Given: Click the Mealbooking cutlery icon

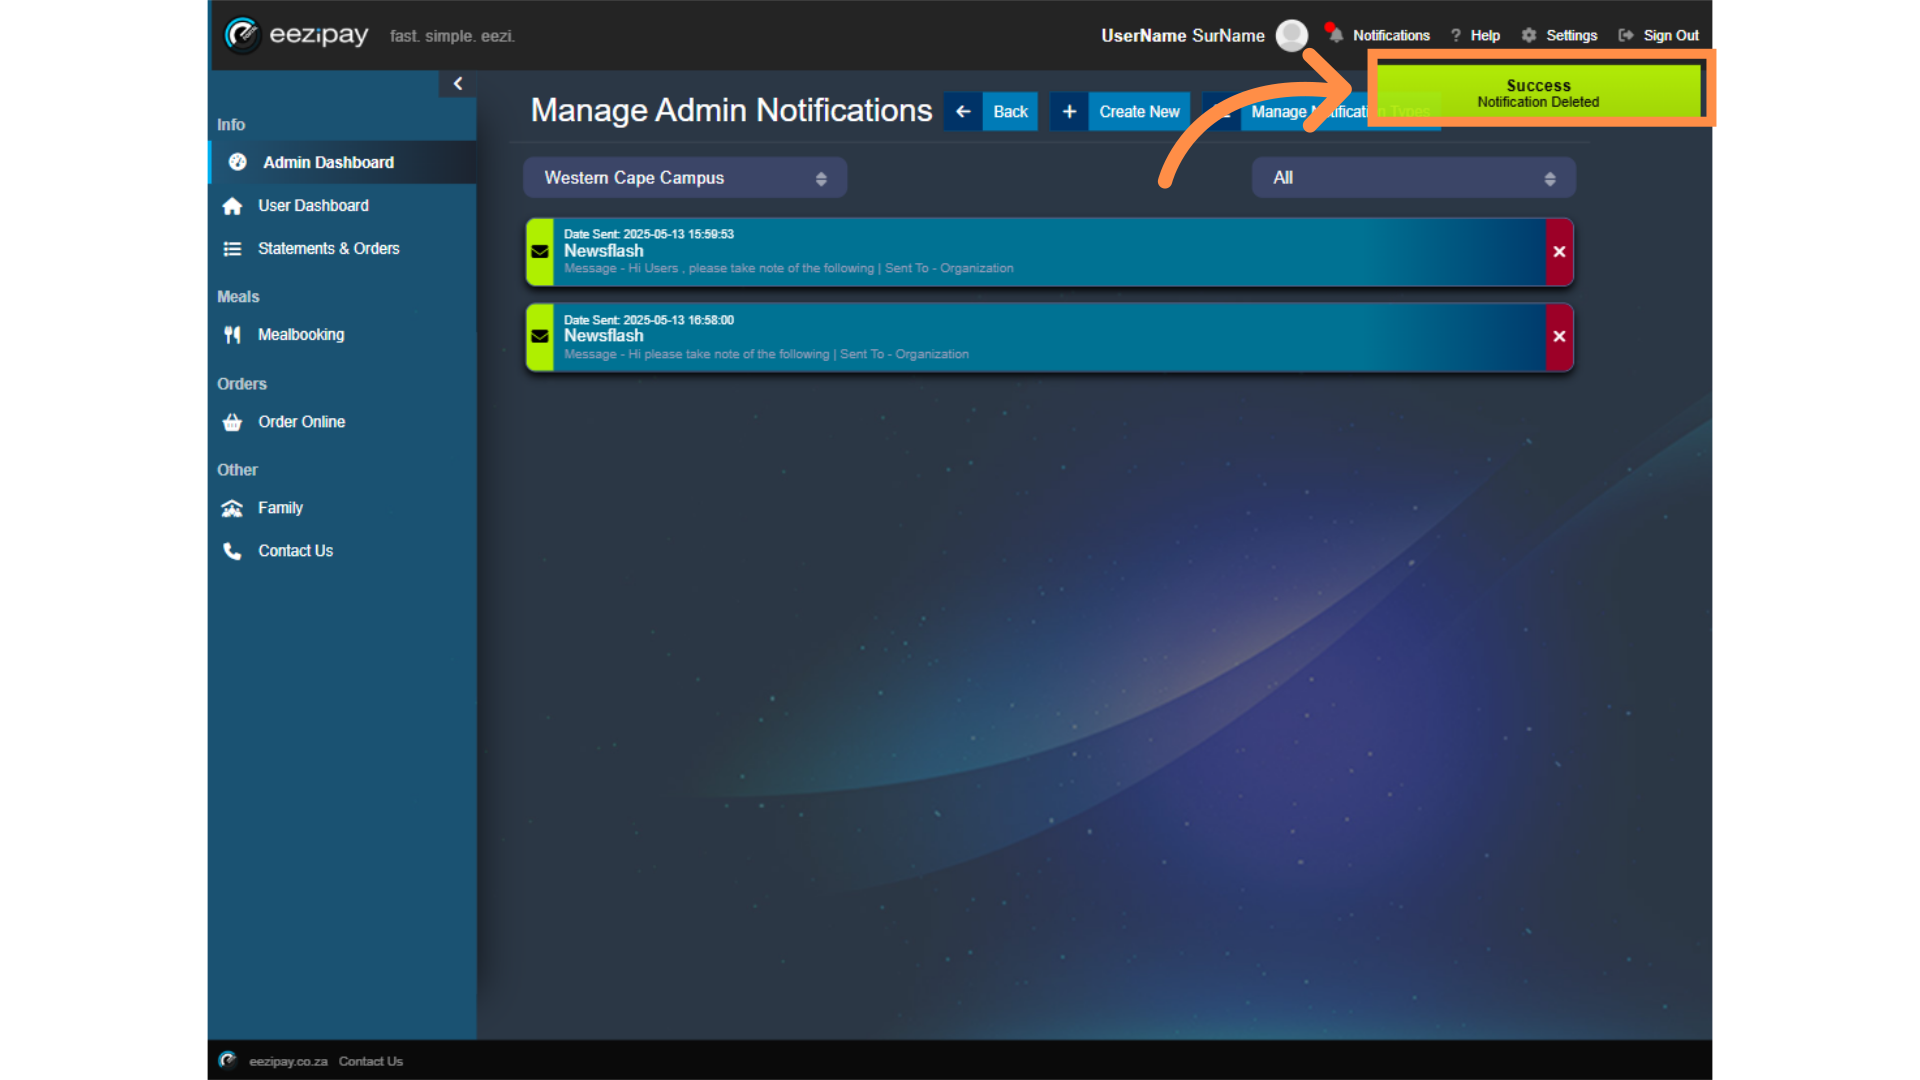Looking at the screenshot, I should pyautogui.click(x=232, y=335).
